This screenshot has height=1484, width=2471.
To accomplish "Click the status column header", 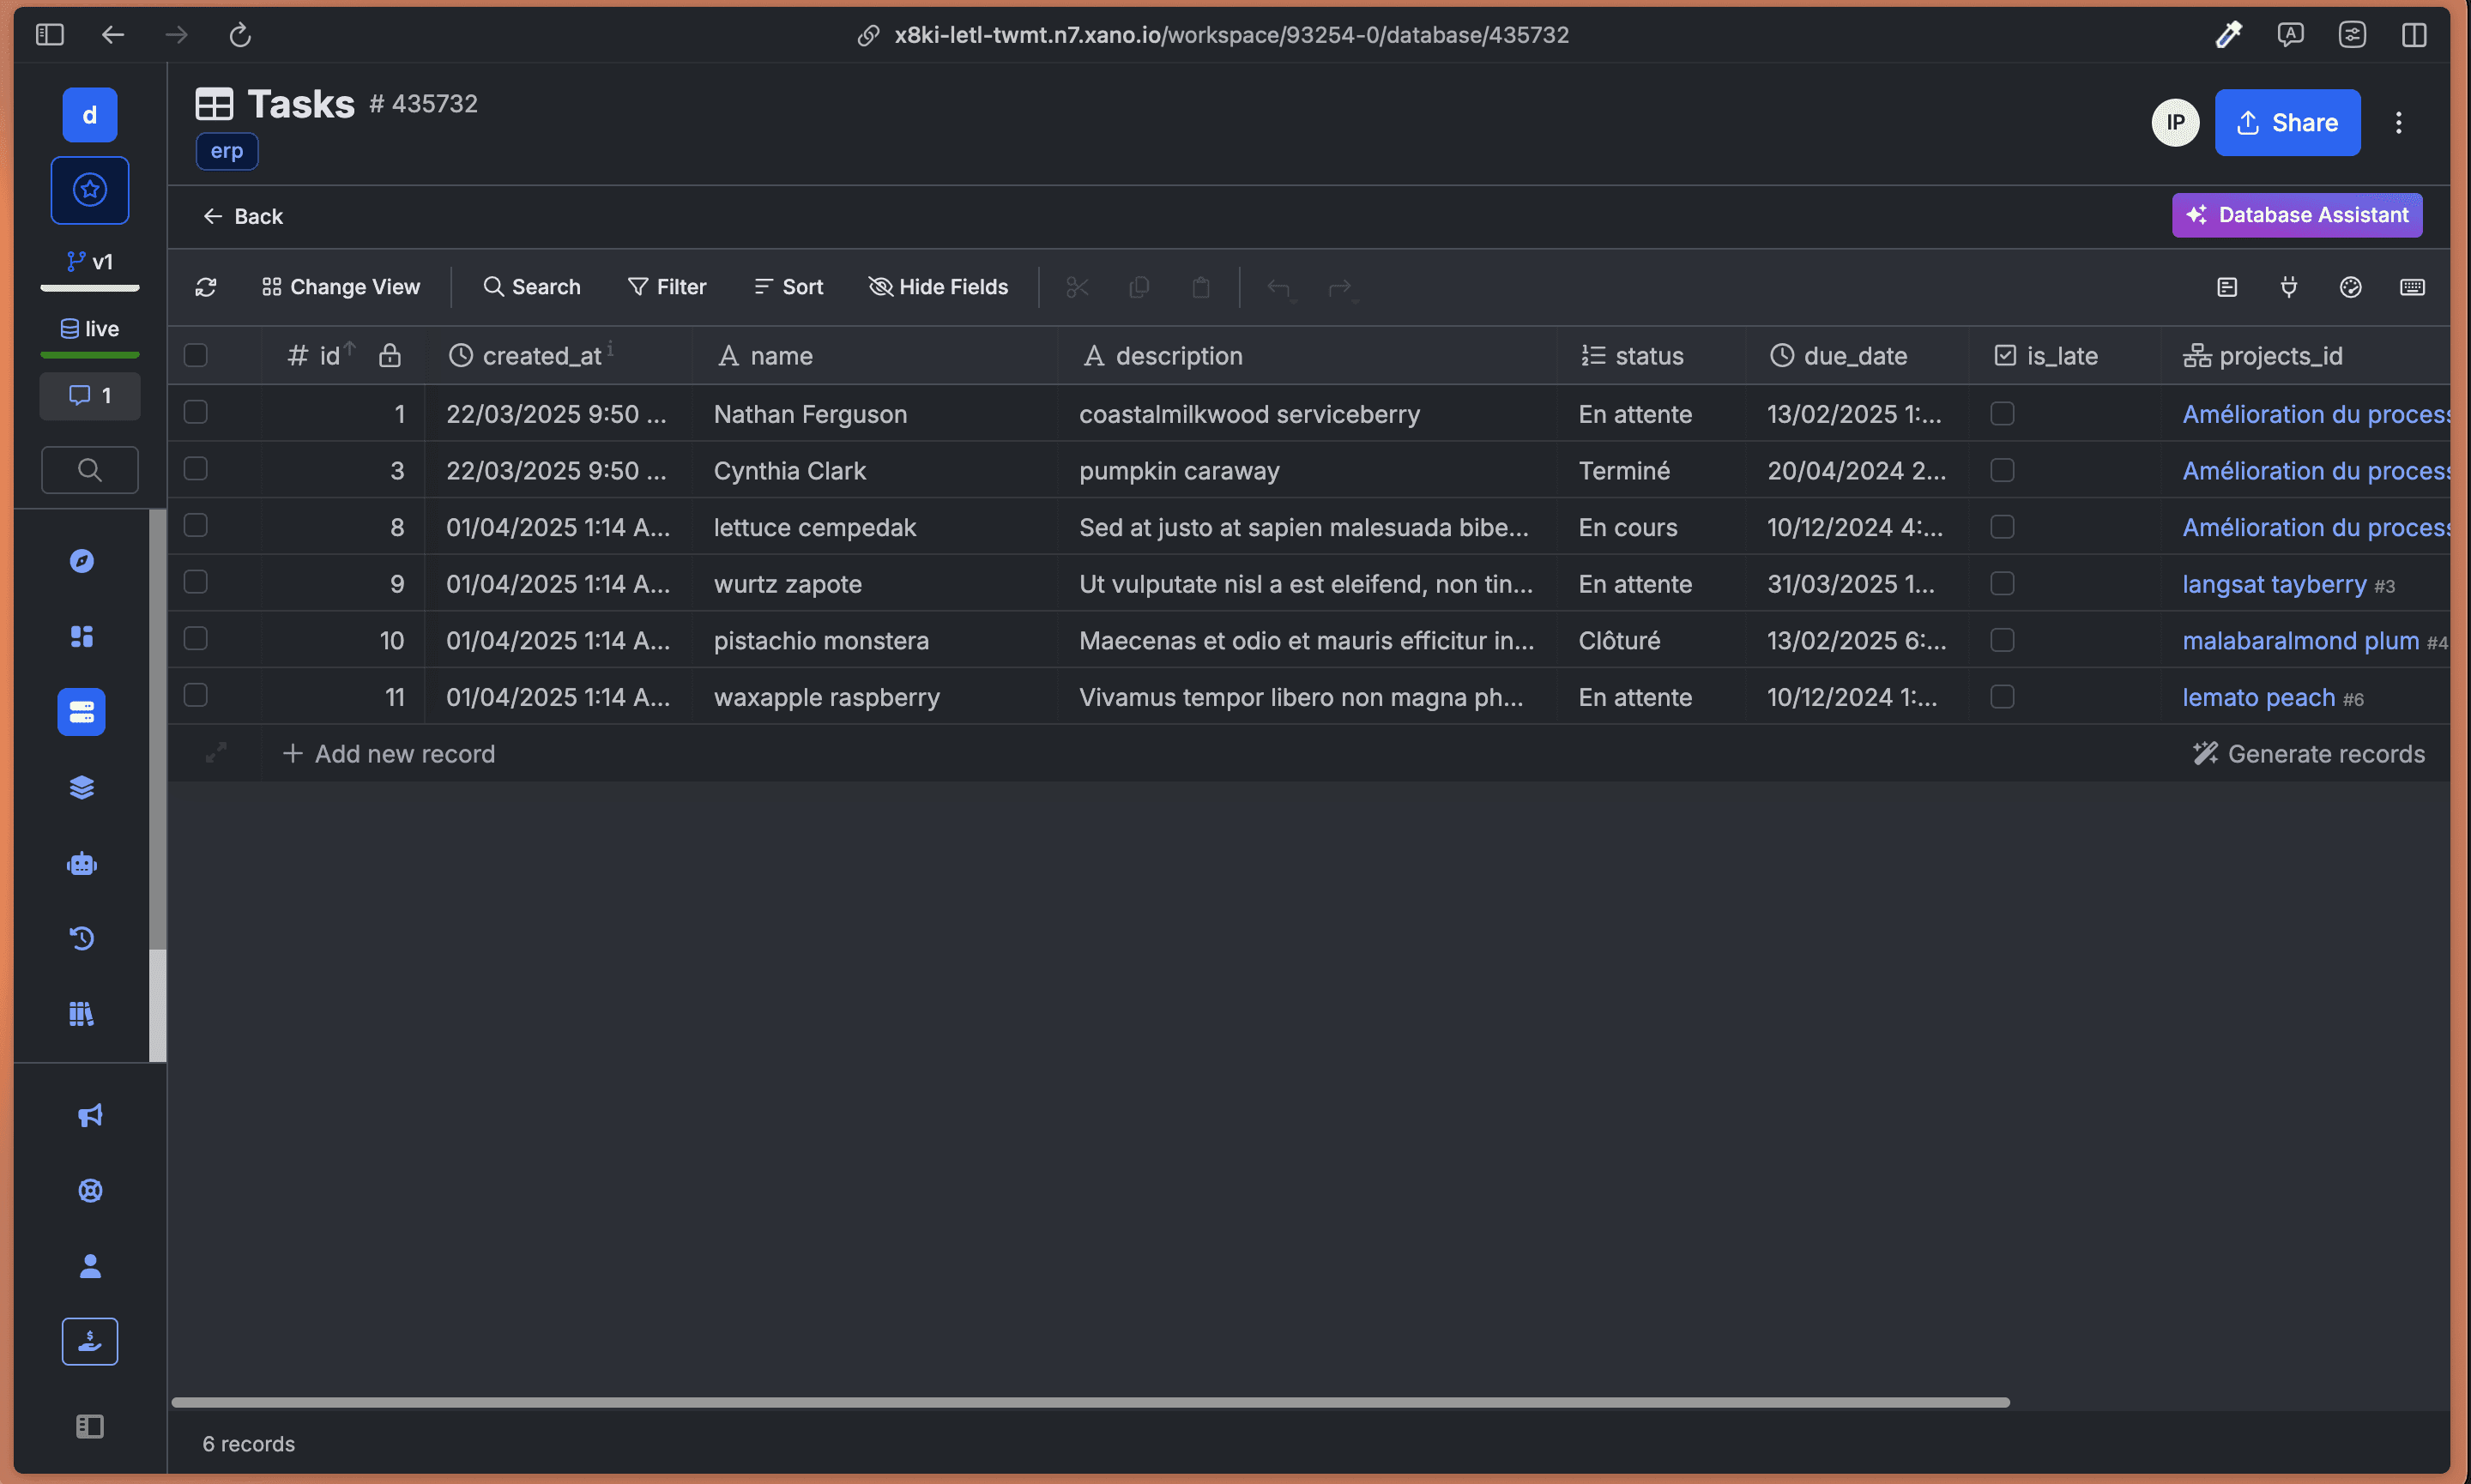I will [1650, 355].
